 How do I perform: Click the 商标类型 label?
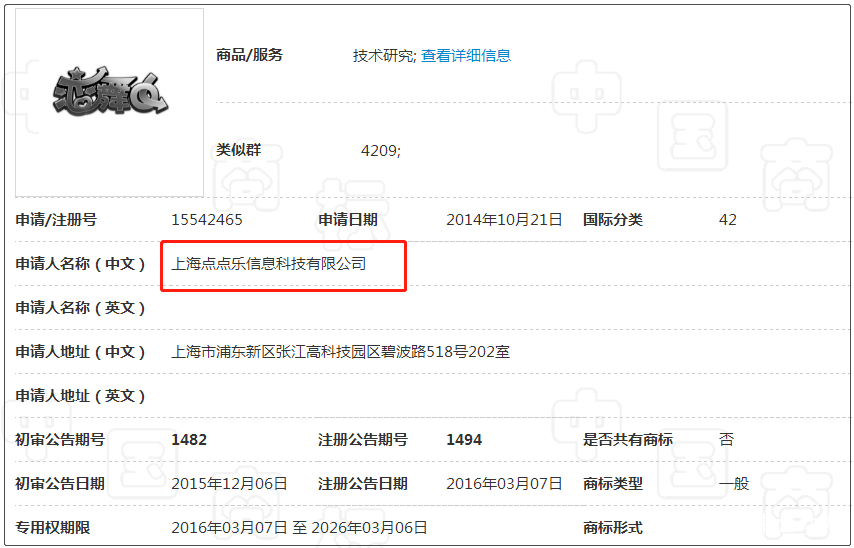pyautogui.click(x=613, y=484)
